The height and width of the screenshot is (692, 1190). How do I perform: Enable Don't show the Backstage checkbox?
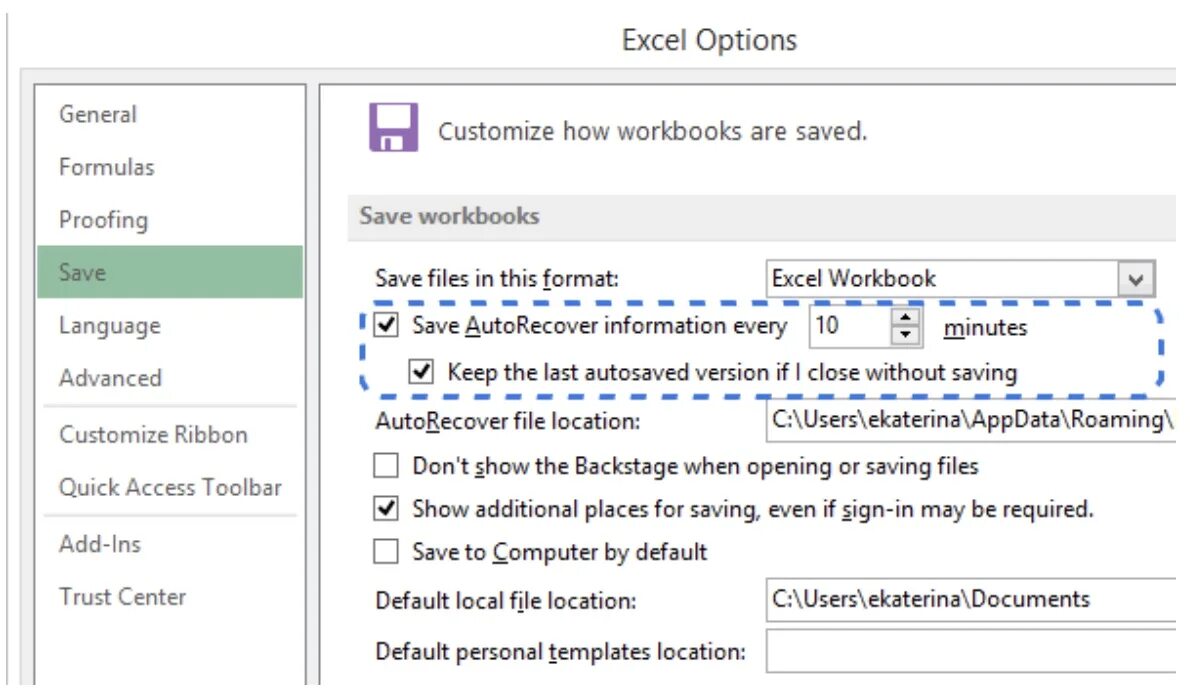[385, 466]
